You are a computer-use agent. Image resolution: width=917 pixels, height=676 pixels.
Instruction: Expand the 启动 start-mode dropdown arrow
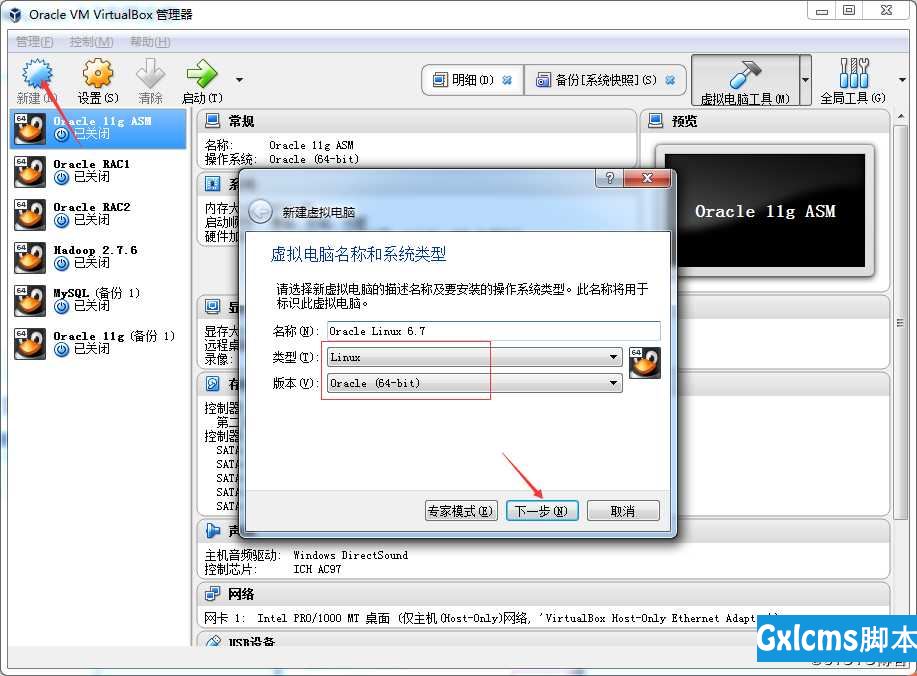click(x=239, y=80)
